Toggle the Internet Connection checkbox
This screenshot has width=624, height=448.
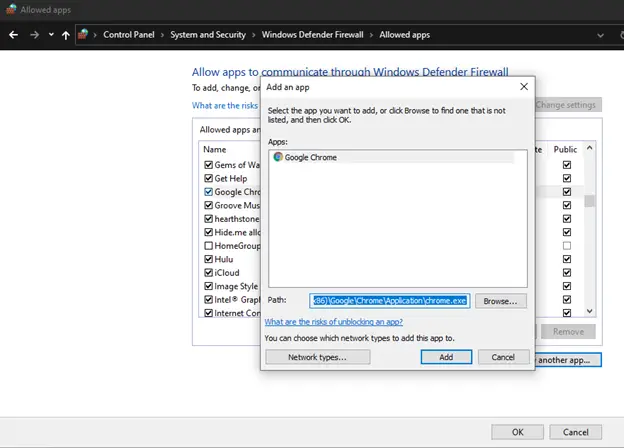pyautogui.click(x=209, y=313)
